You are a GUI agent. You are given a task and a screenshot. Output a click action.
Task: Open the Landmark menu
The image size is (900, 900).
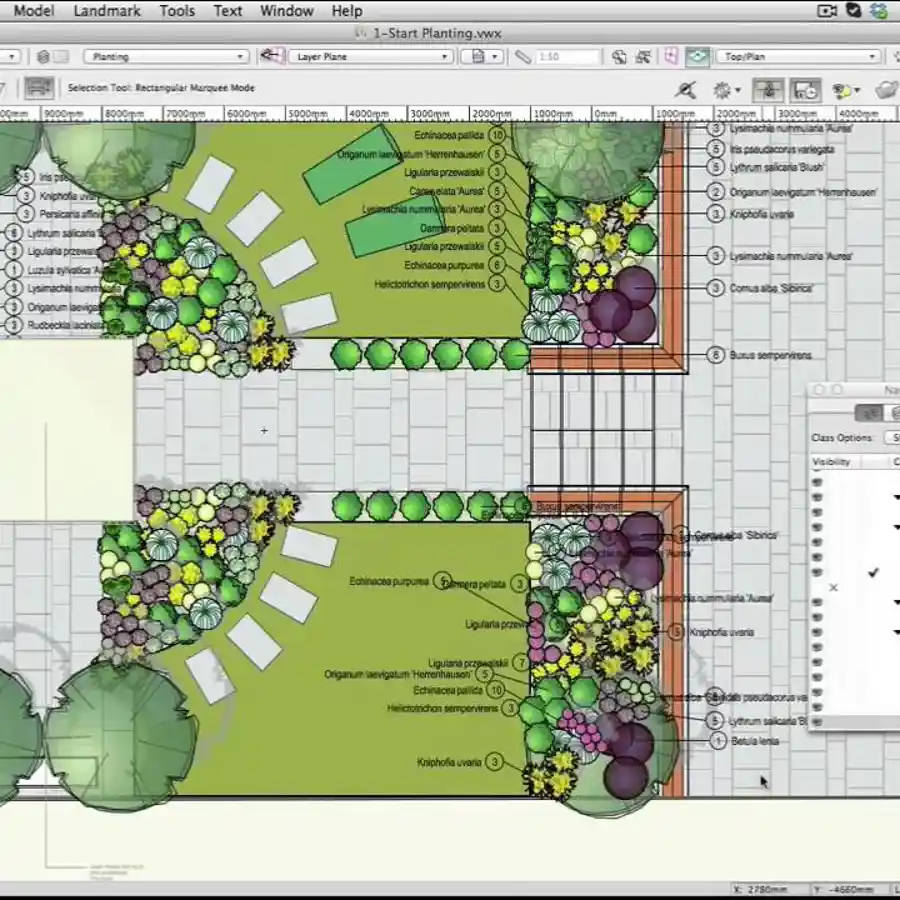tap(107, 11)
